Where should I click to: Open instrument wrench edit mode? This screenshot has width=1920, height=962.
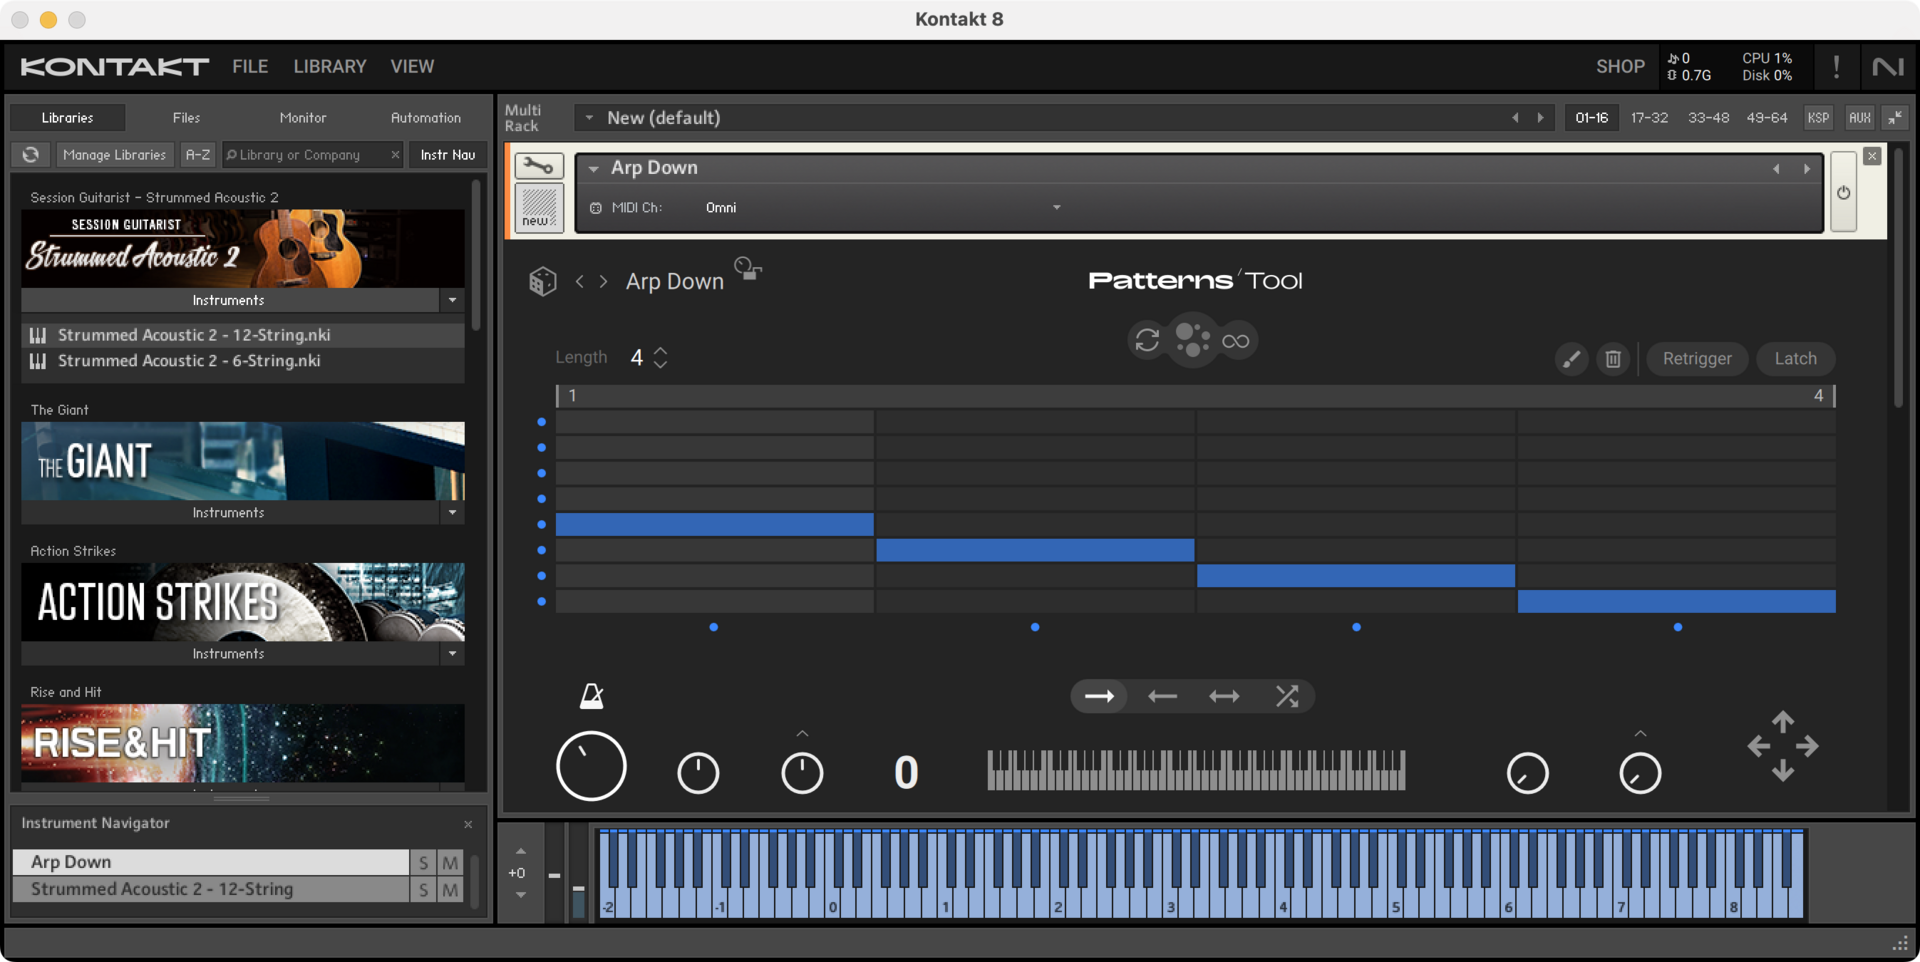tap(539, 166)
